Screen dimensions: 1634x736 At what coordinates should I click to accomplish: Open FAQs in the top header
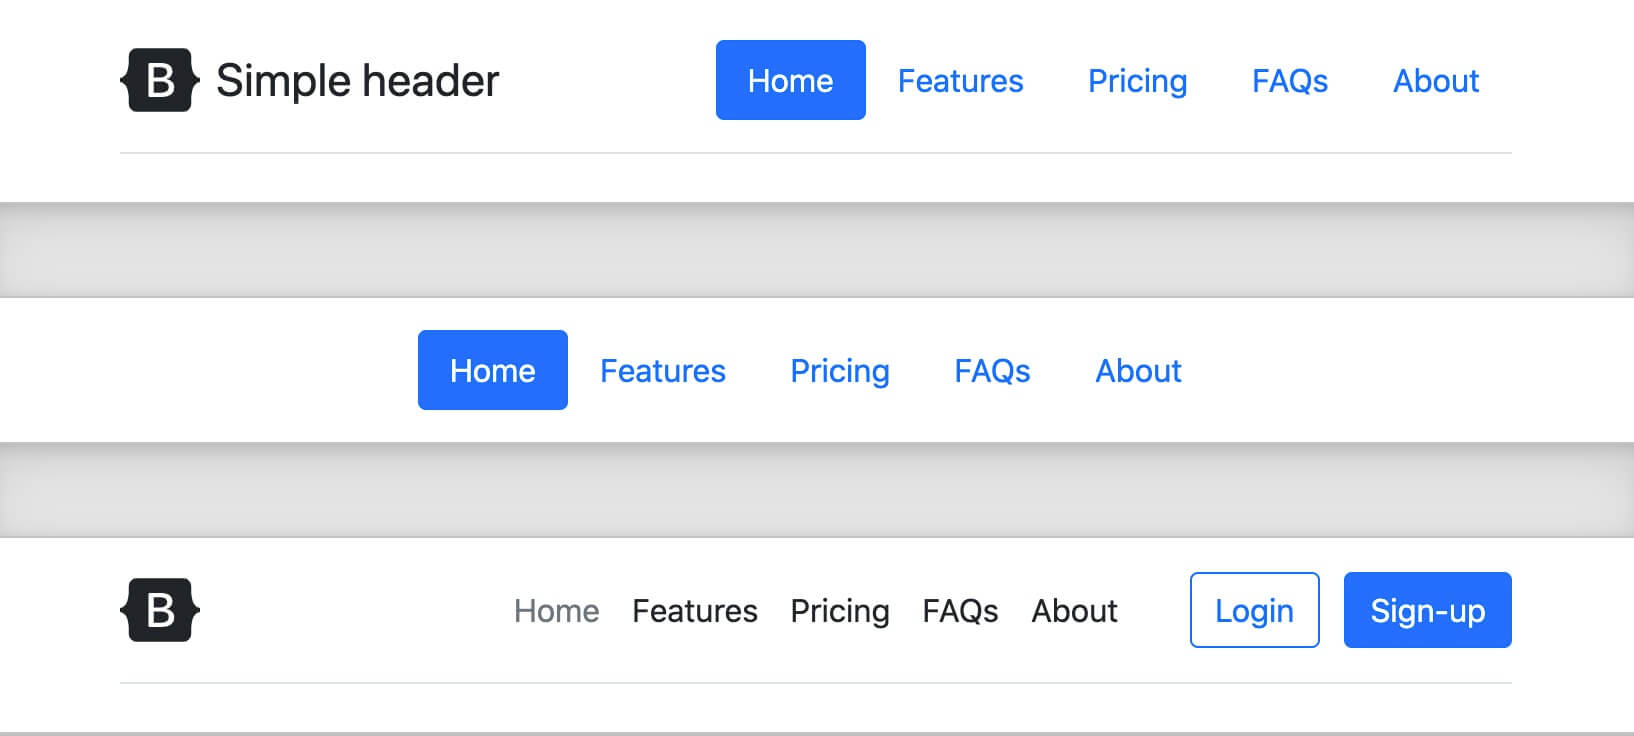click(x=1289, y=80)
